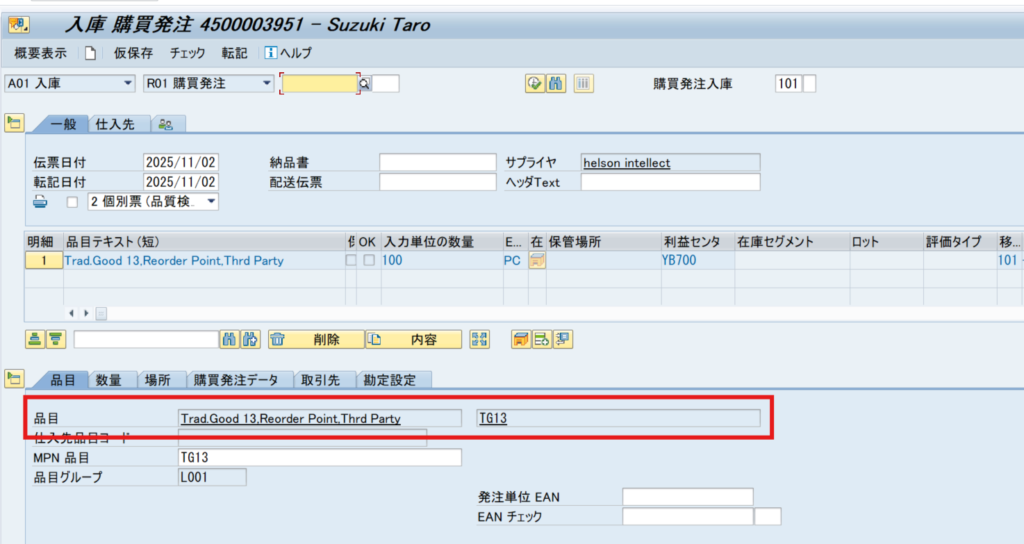Image resolution: width=1024 pixels, height=544 pixels.
Task: Switch to the 数量 tab
Action: 108,380
